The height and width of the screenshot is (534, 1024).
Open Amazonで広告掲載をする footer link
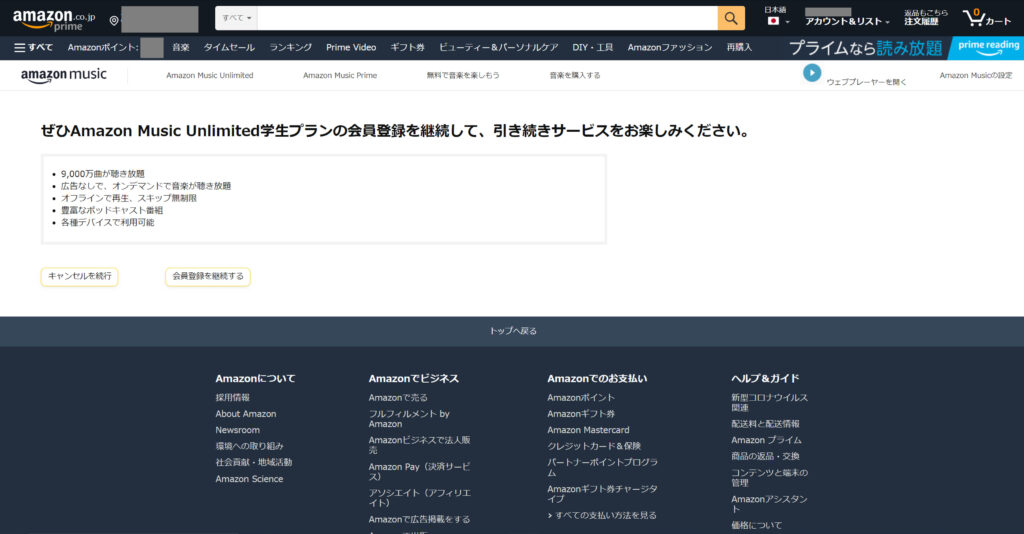pos(419,520)
